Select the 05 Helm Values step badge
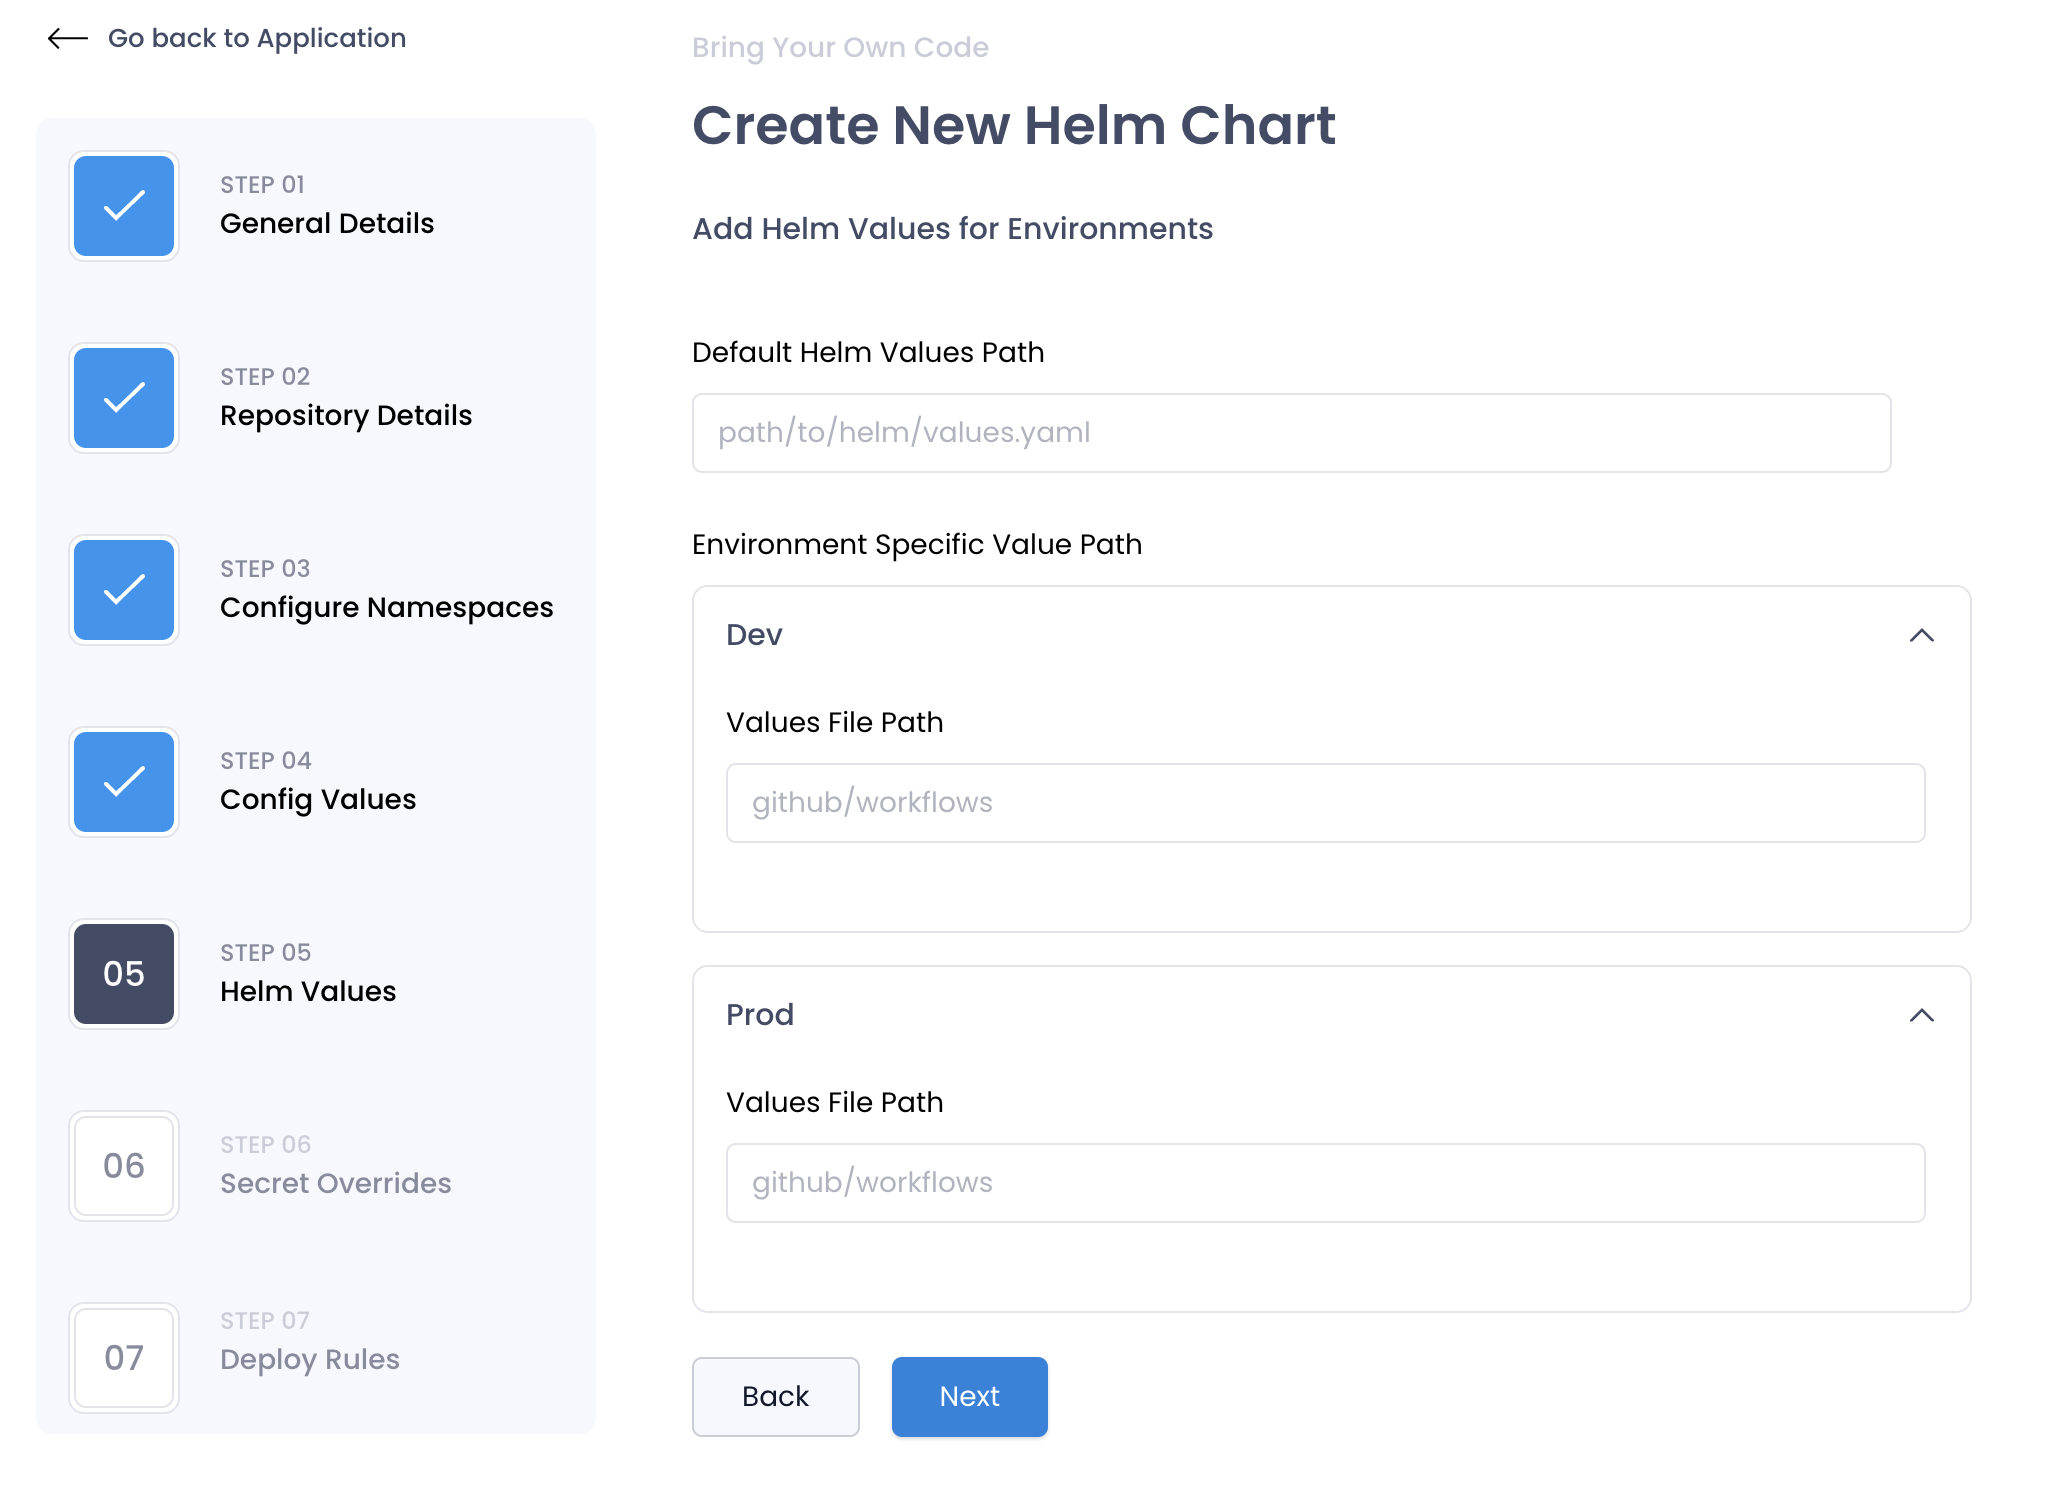 pyautogui.click(x=124, y=974)
